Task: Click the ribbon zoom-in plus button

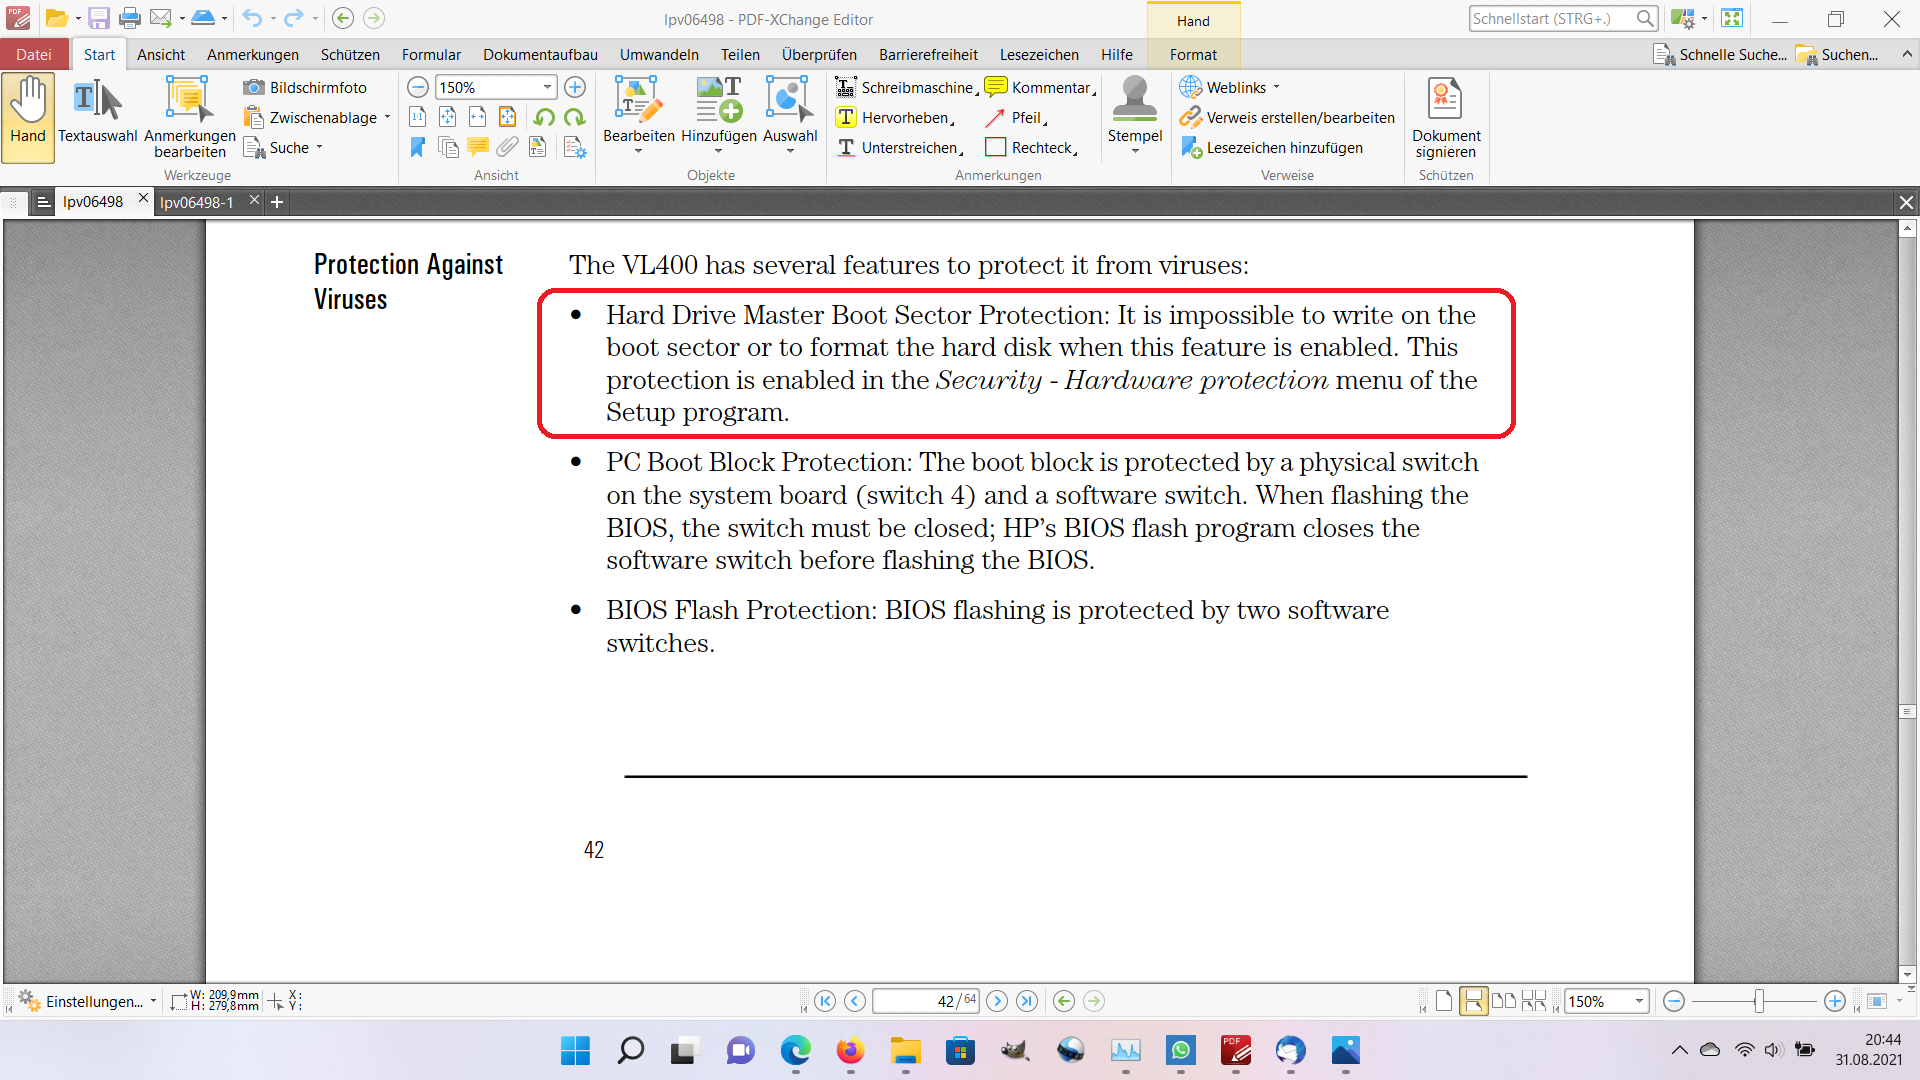Action: [x=575, y=88]
